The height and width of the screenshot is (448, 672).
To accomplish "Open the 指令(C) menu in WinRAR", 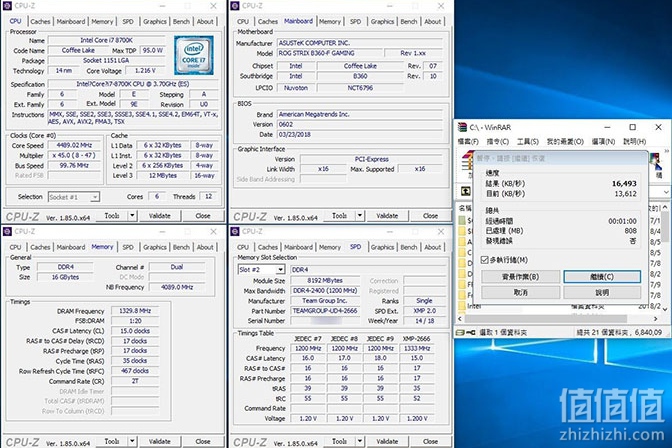I will point(498,141).
